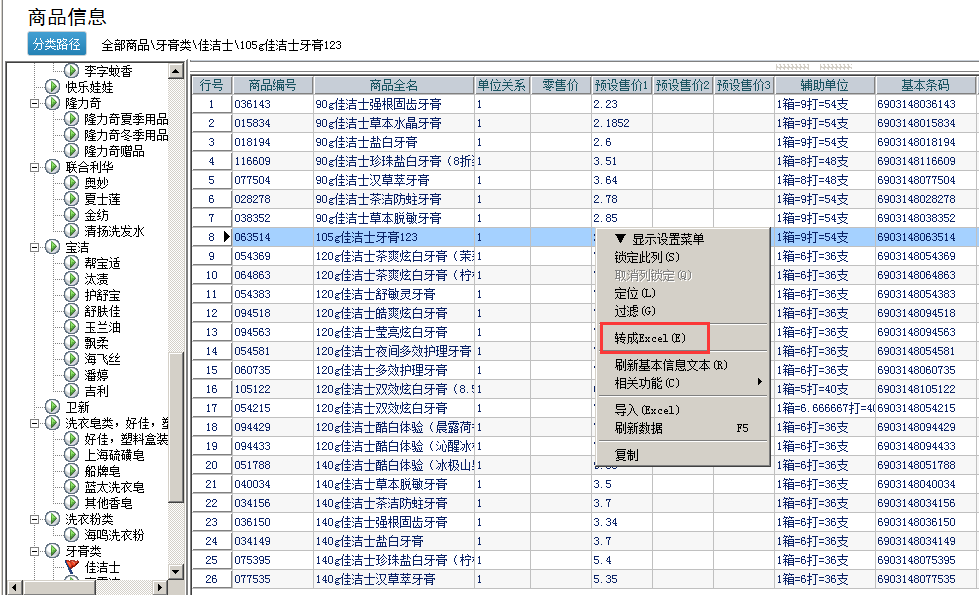The image size is (979, 595).
Task: Click the icon beside 帮宝适
Action: 72,263
